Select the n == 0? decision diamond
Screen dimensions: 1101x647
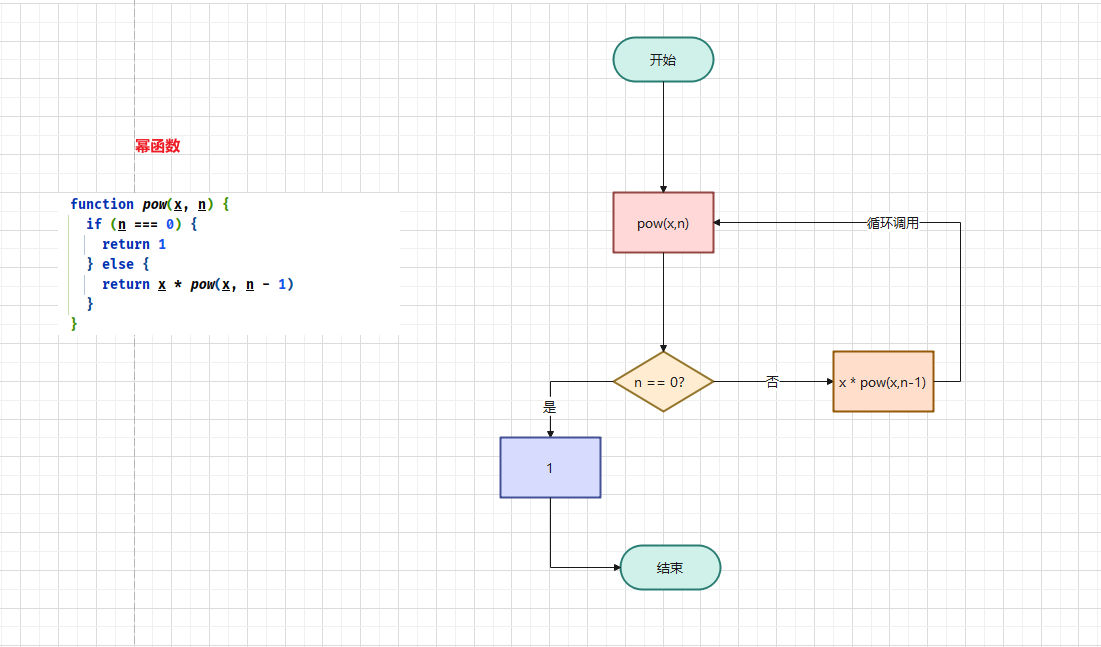tap(663, 381)
